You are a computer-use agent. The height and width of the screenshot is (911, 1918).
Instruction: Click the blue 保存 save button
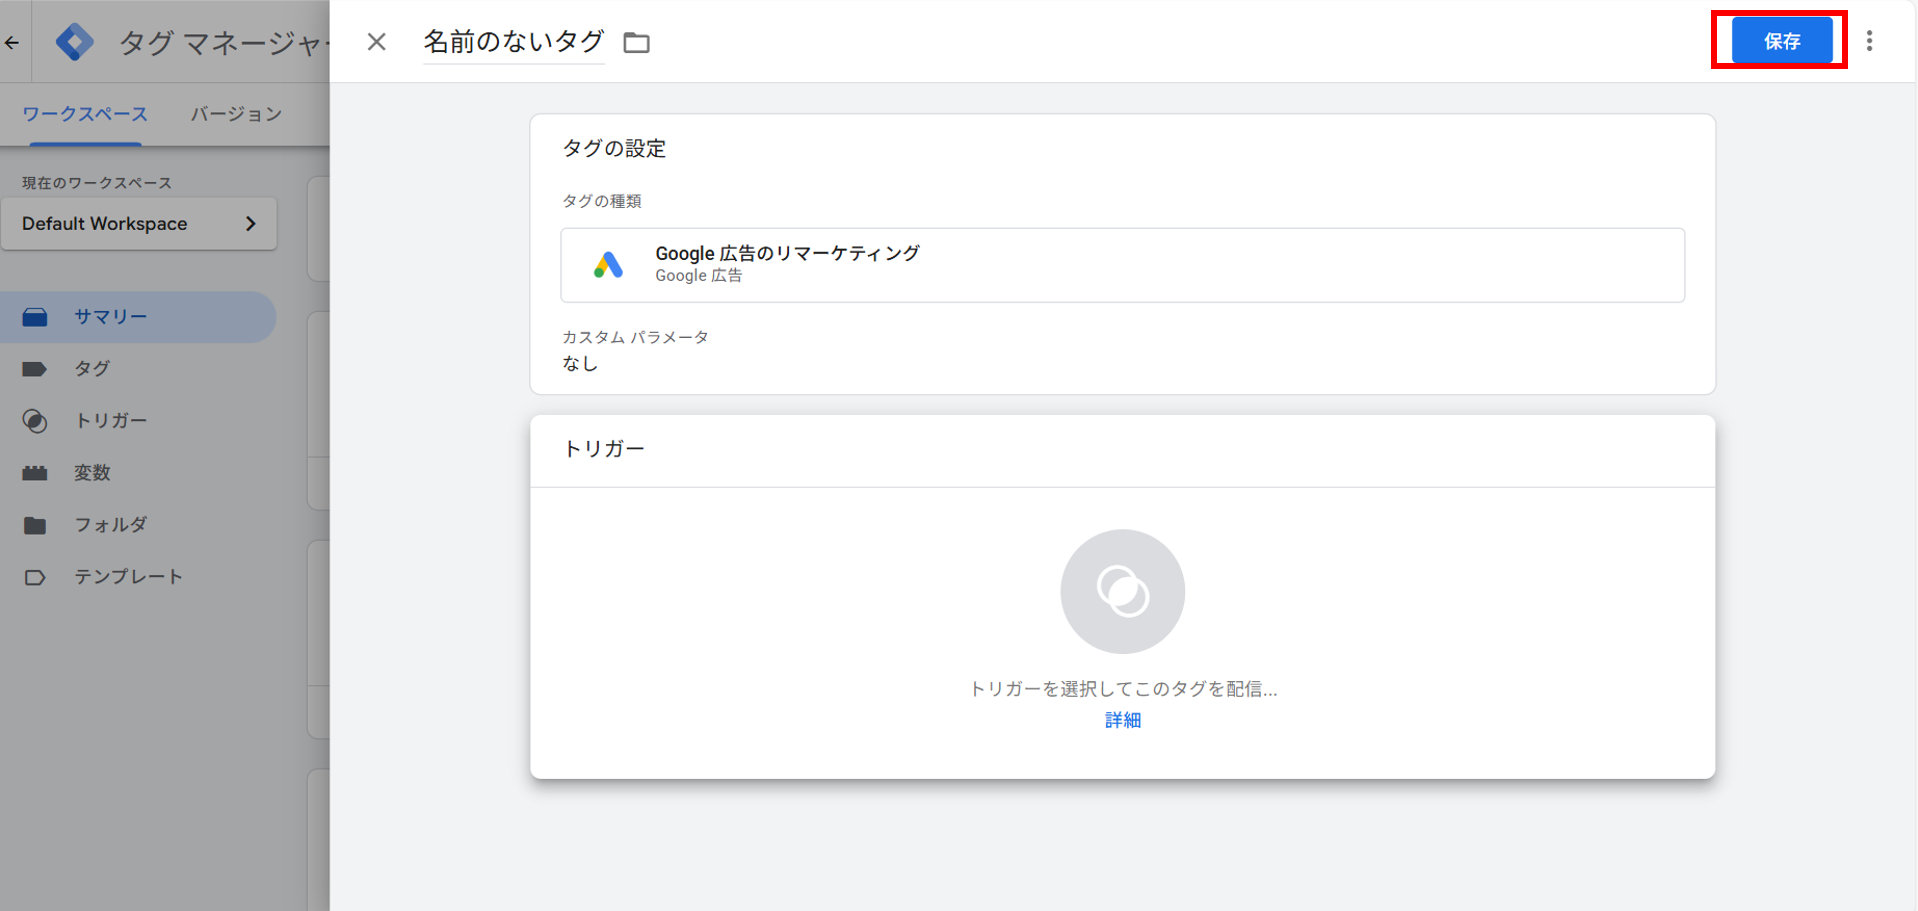pos(1781,41)
